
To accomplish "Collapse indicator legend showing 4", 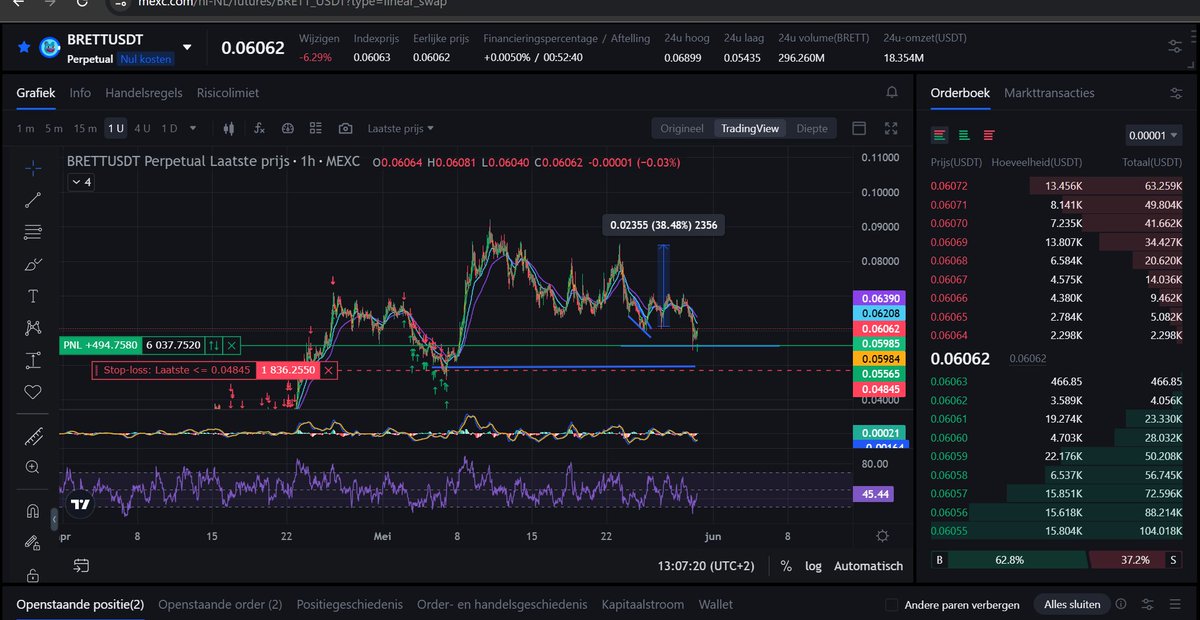I will coord(80,182).
